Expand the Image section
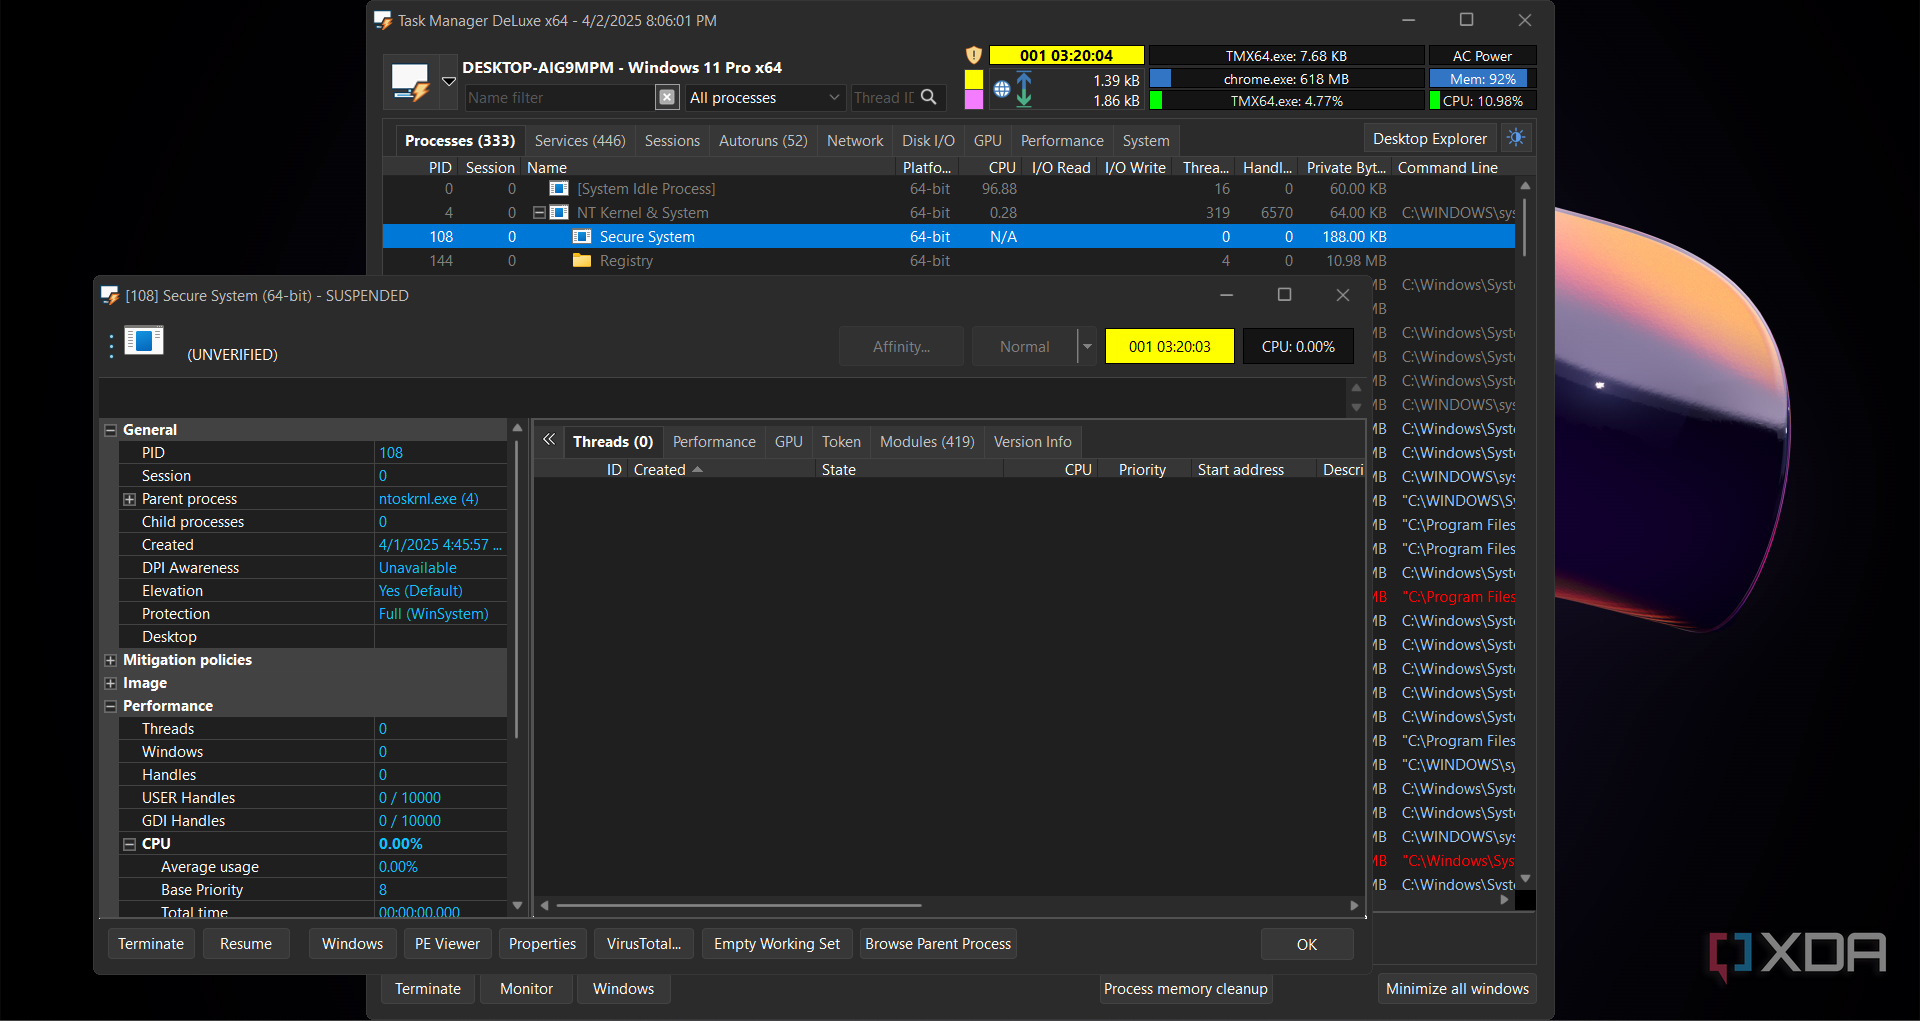Screen dimensions: 1920x1021 tap(110, 683)
